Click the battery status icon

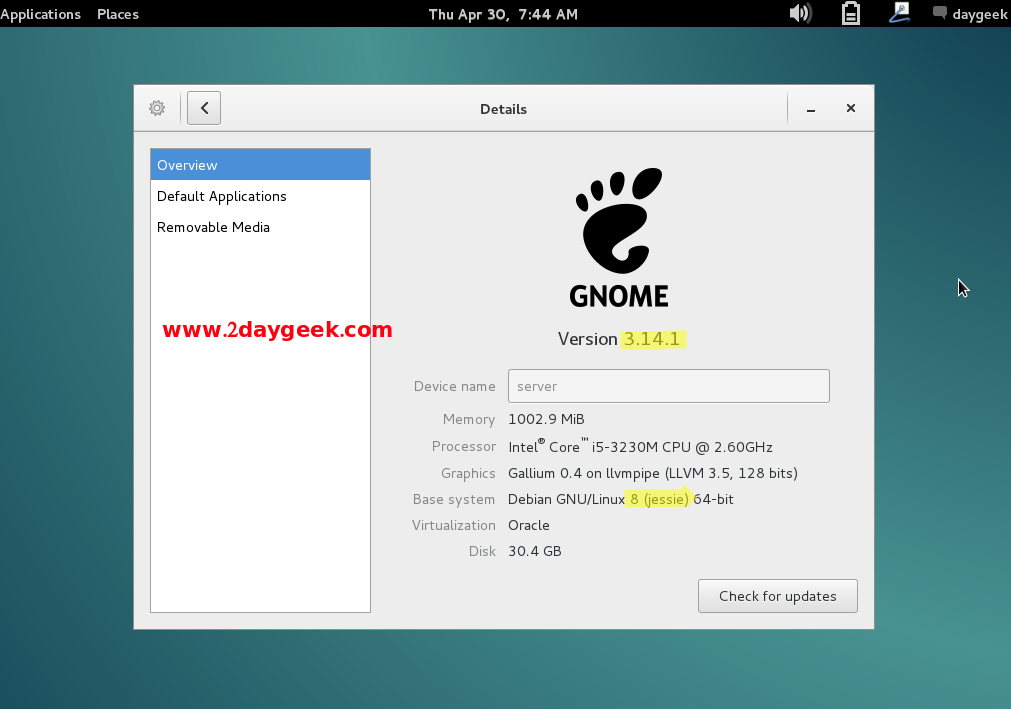click(850, 13)
